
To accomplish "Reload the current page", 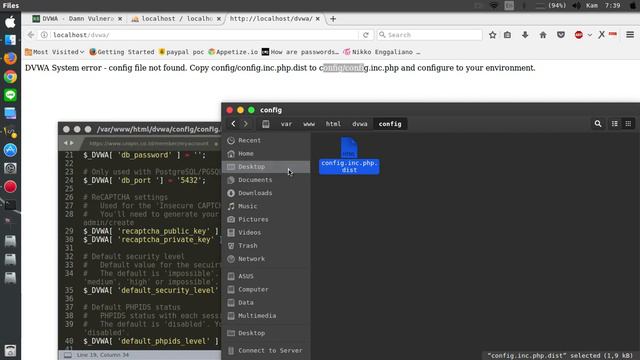I will pos(366,35).
